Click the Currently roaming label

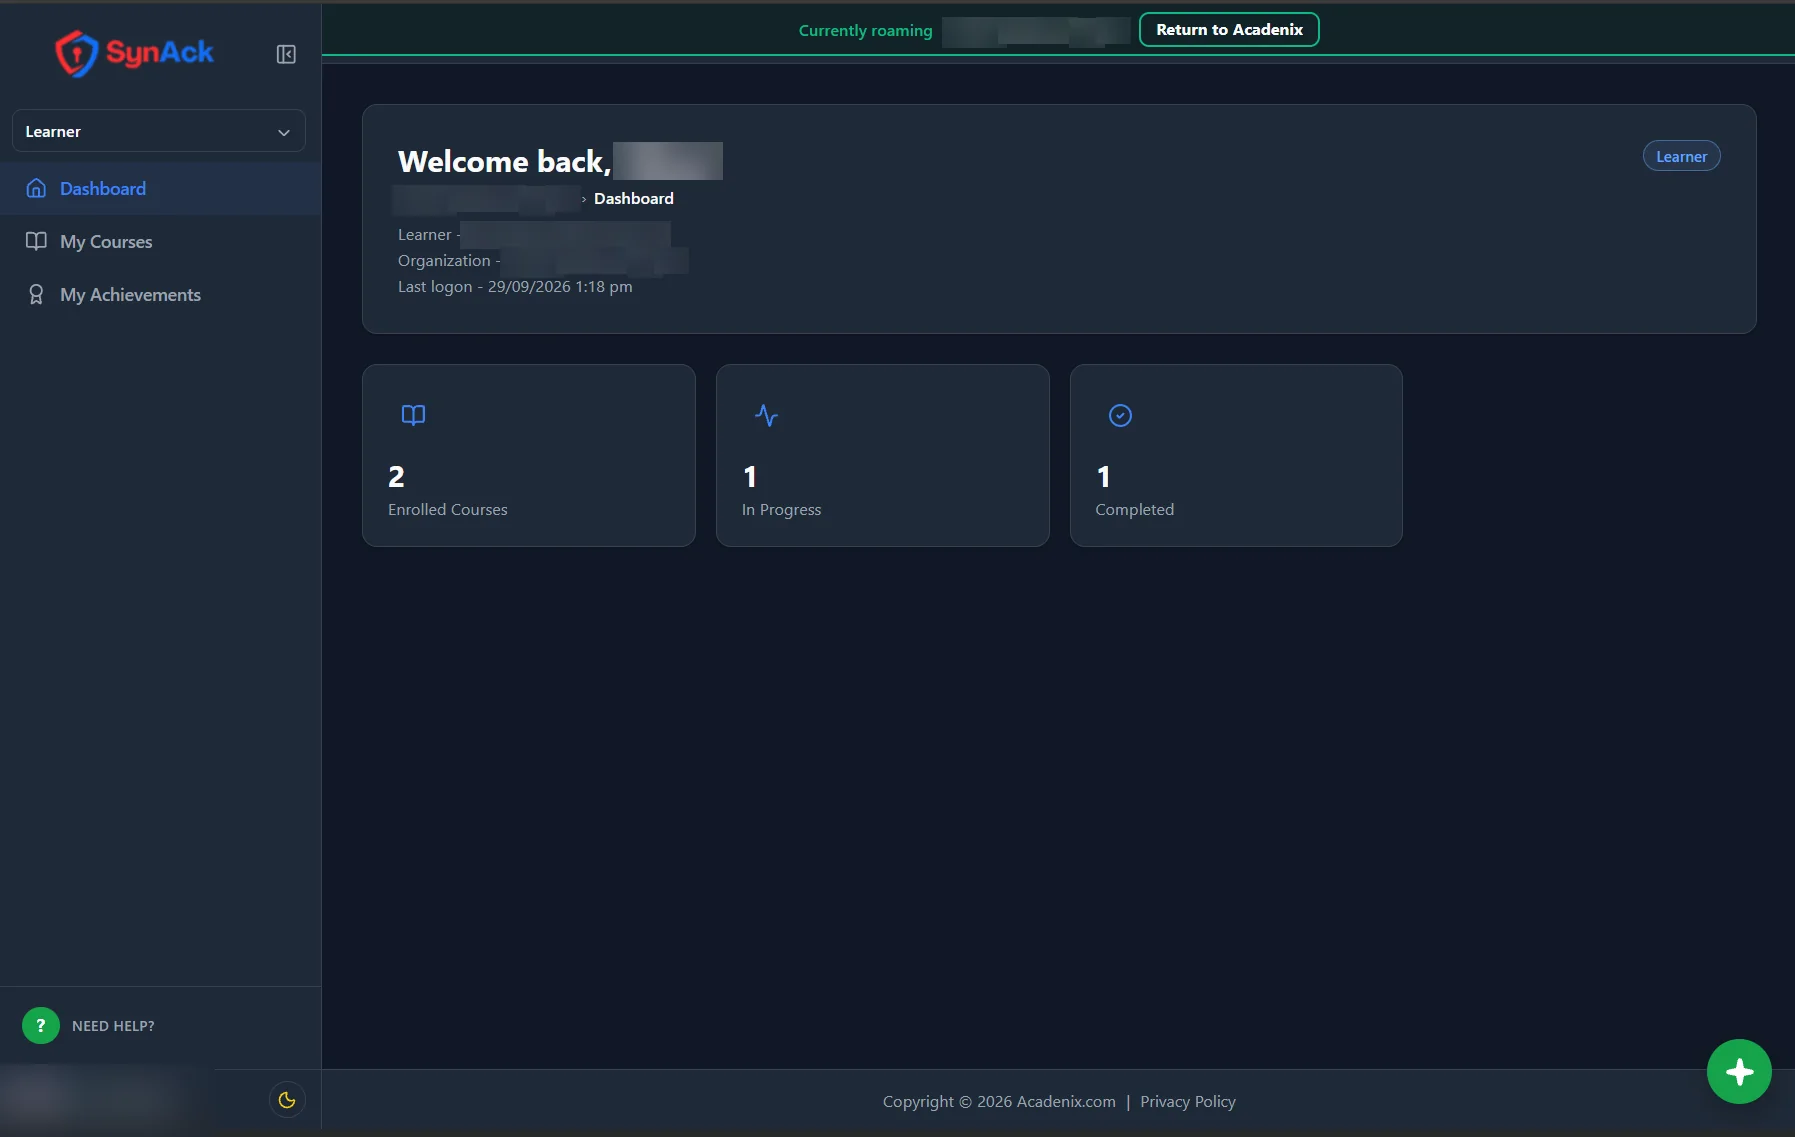click(x=865, y=30)
